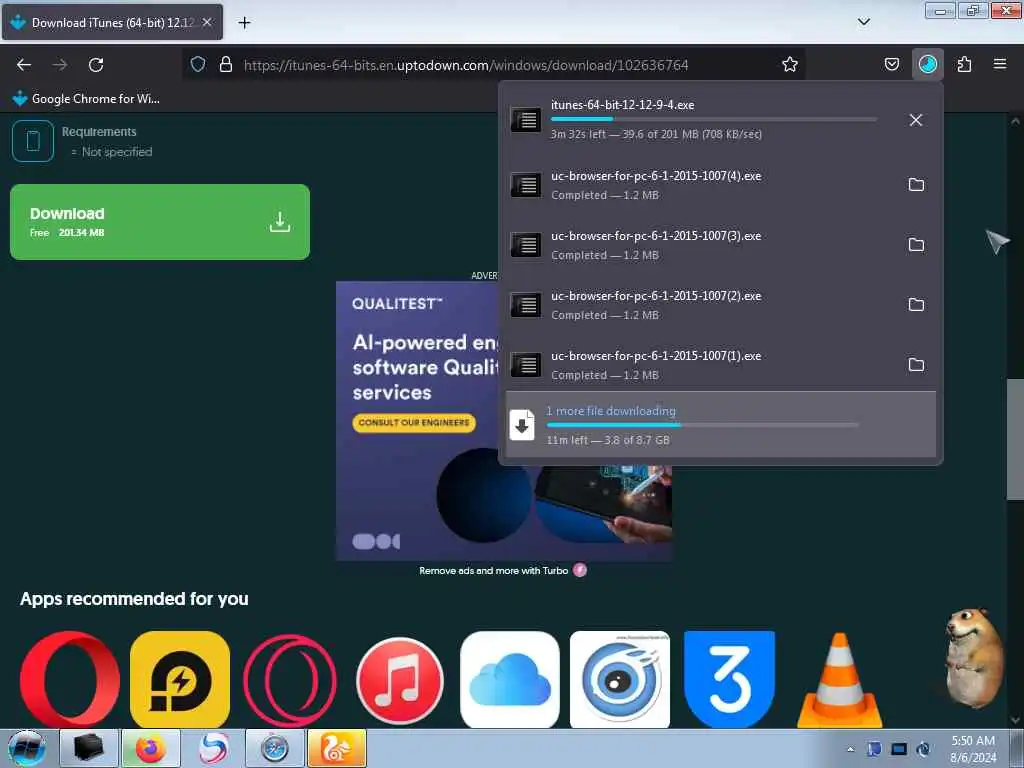Click the itunes-64-bit-12-12-9-4.exe file icon

[526, 120]
